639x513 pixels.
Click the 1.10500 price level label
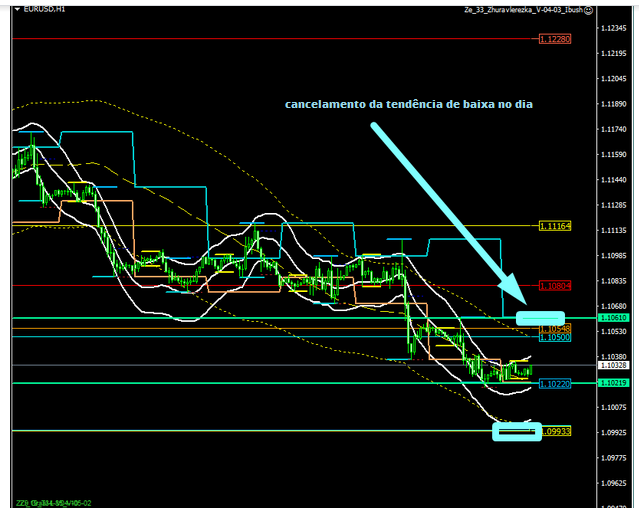click(x=555, y=338)
